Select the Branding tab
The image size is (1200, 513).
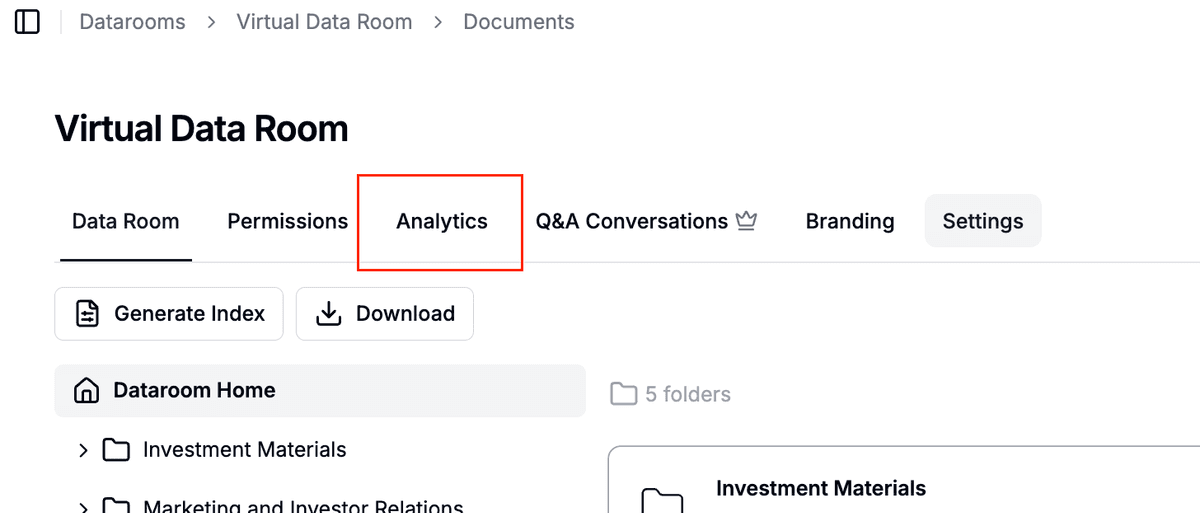tap(850, 221)
